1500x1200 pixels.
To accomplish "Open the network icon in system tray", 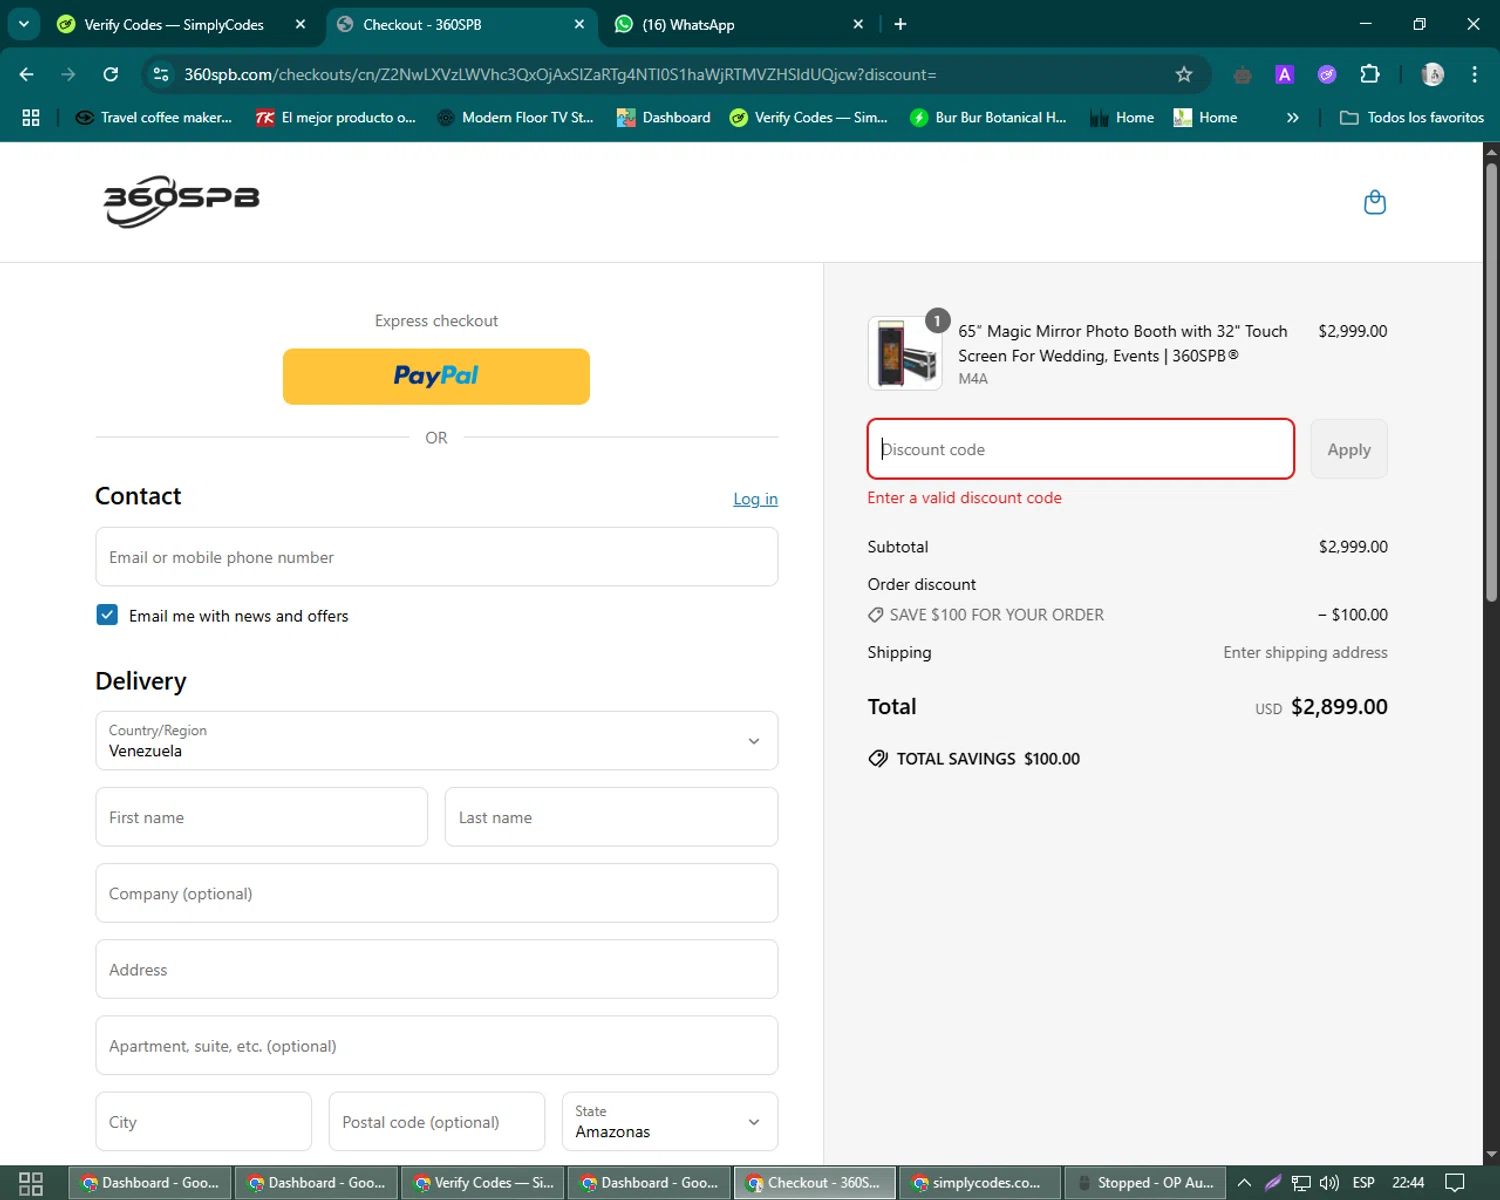I will [1300, 1183].
